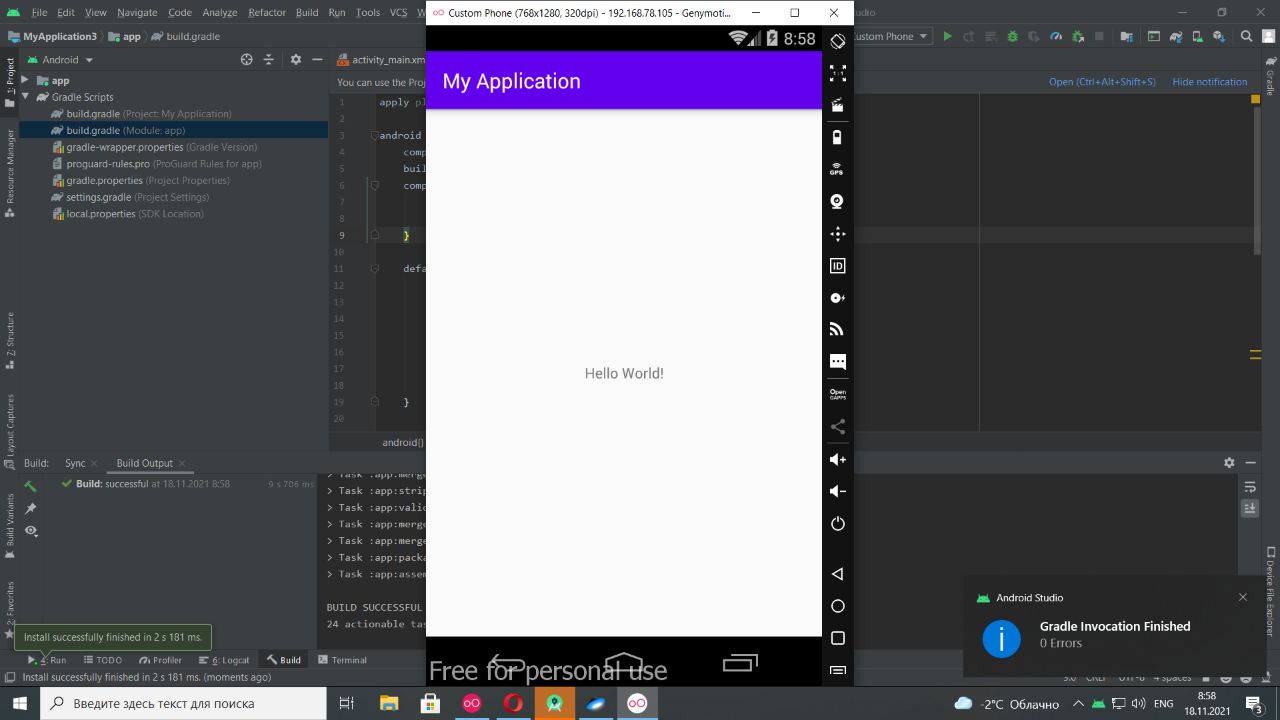Screen dimensions: 1280x720
Task: Toggle scroll to end in build output
Action: coord(1250,509)
